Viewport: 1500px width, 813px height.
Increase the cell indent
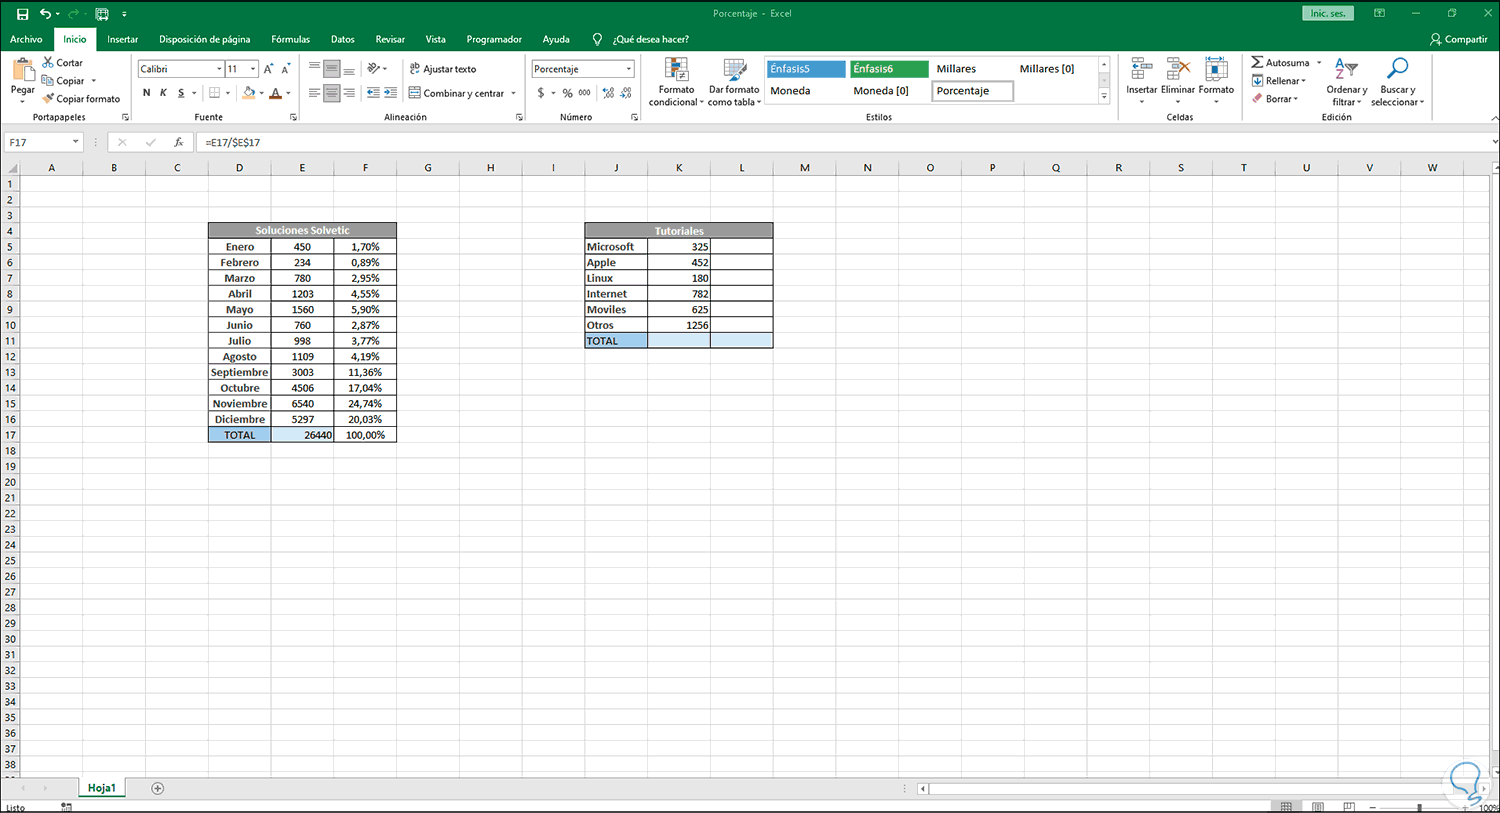click(390, 93)
